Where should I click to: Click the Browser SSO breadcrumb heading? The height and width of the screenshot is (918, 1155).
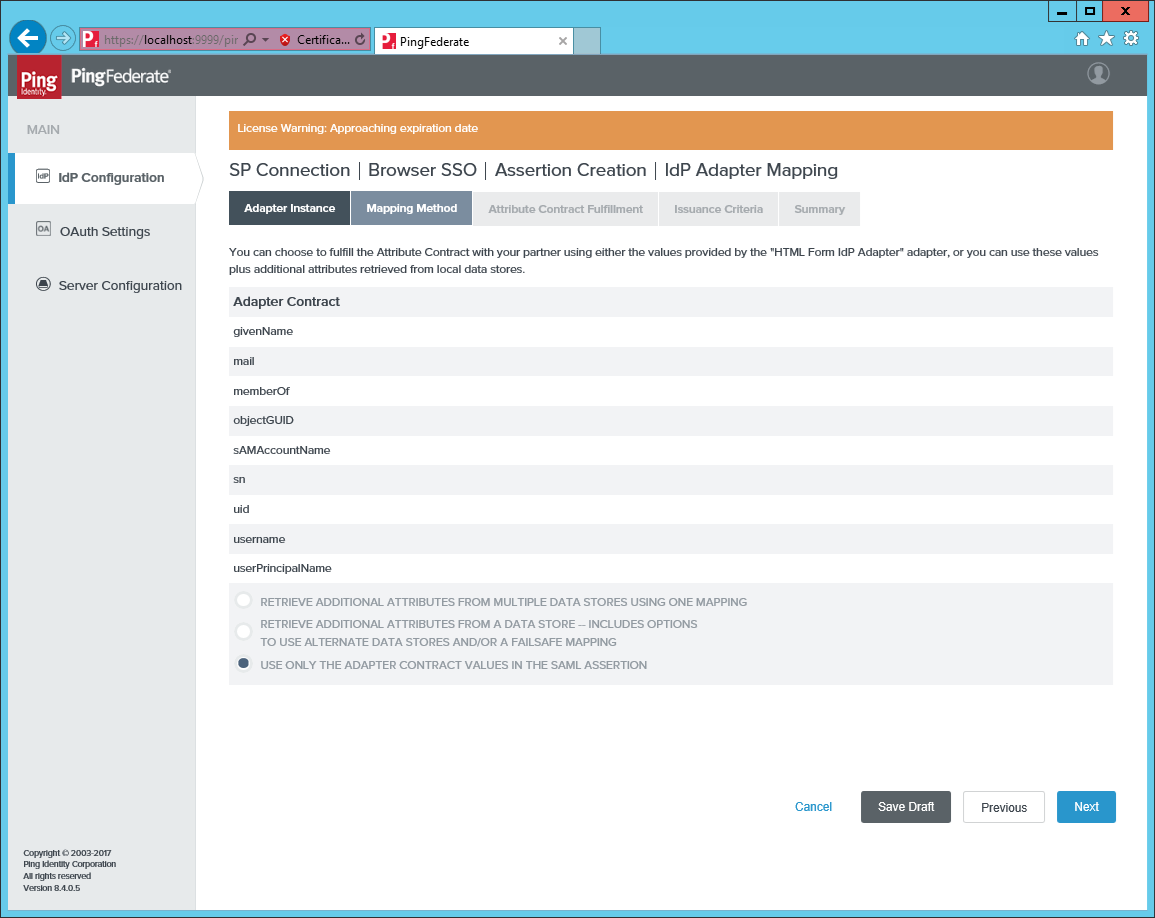click(x=422, y=170)
